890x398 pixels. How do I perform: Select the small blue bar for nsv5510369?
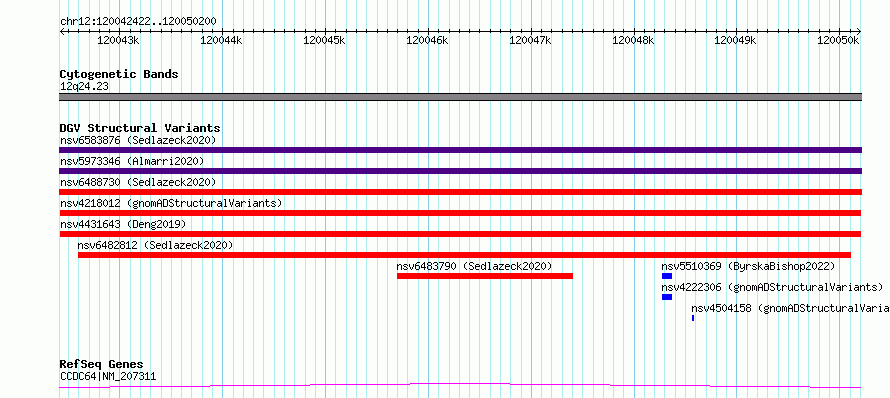[667, 276]
